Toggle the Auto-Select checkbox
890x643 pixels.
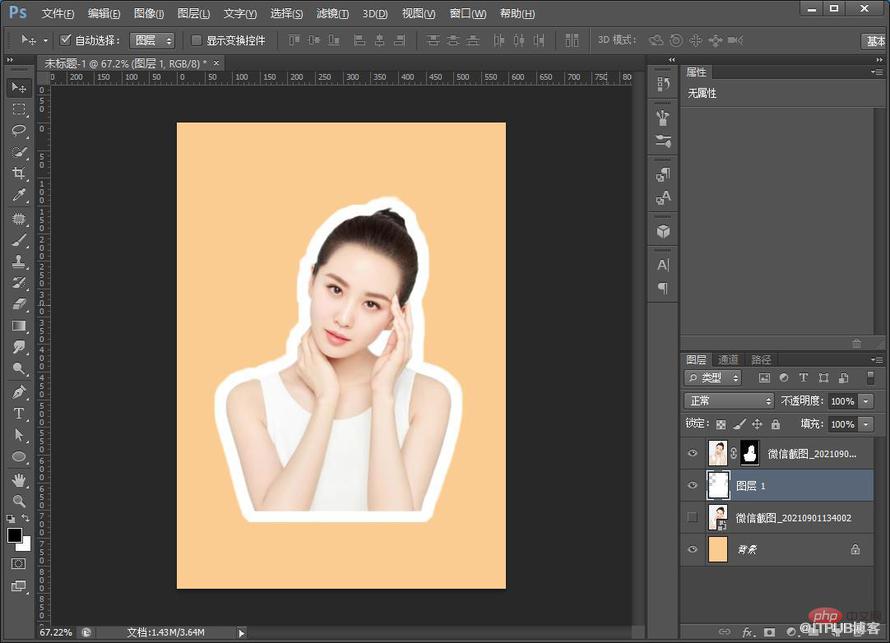point(65,40)
